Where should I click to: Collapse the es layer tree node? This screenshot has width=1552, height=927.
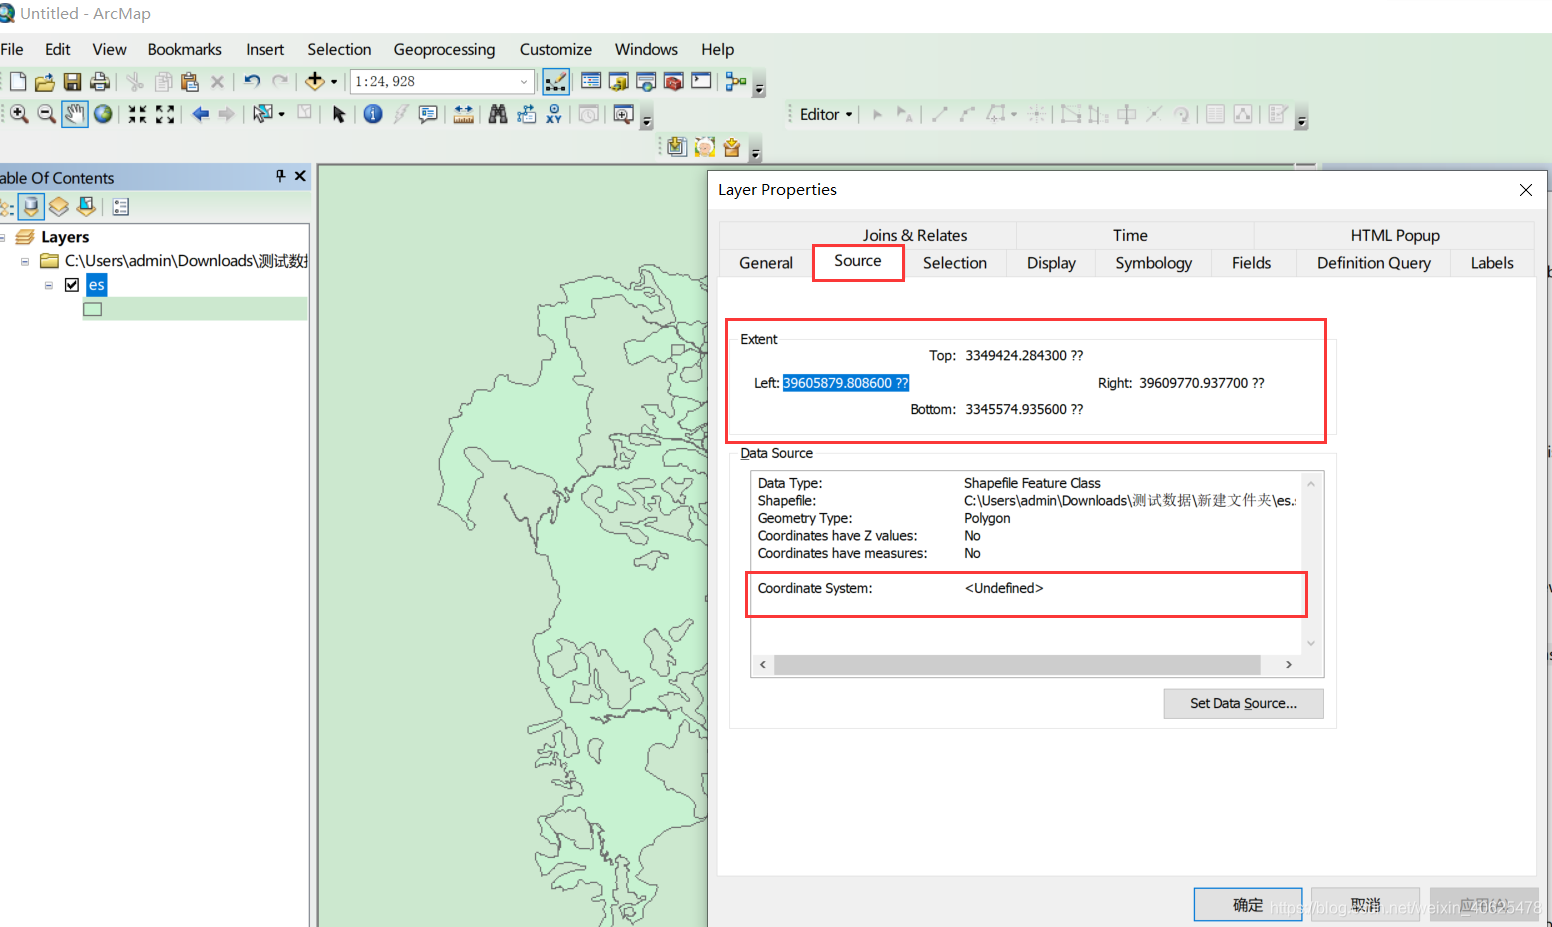tap(48, 285)
